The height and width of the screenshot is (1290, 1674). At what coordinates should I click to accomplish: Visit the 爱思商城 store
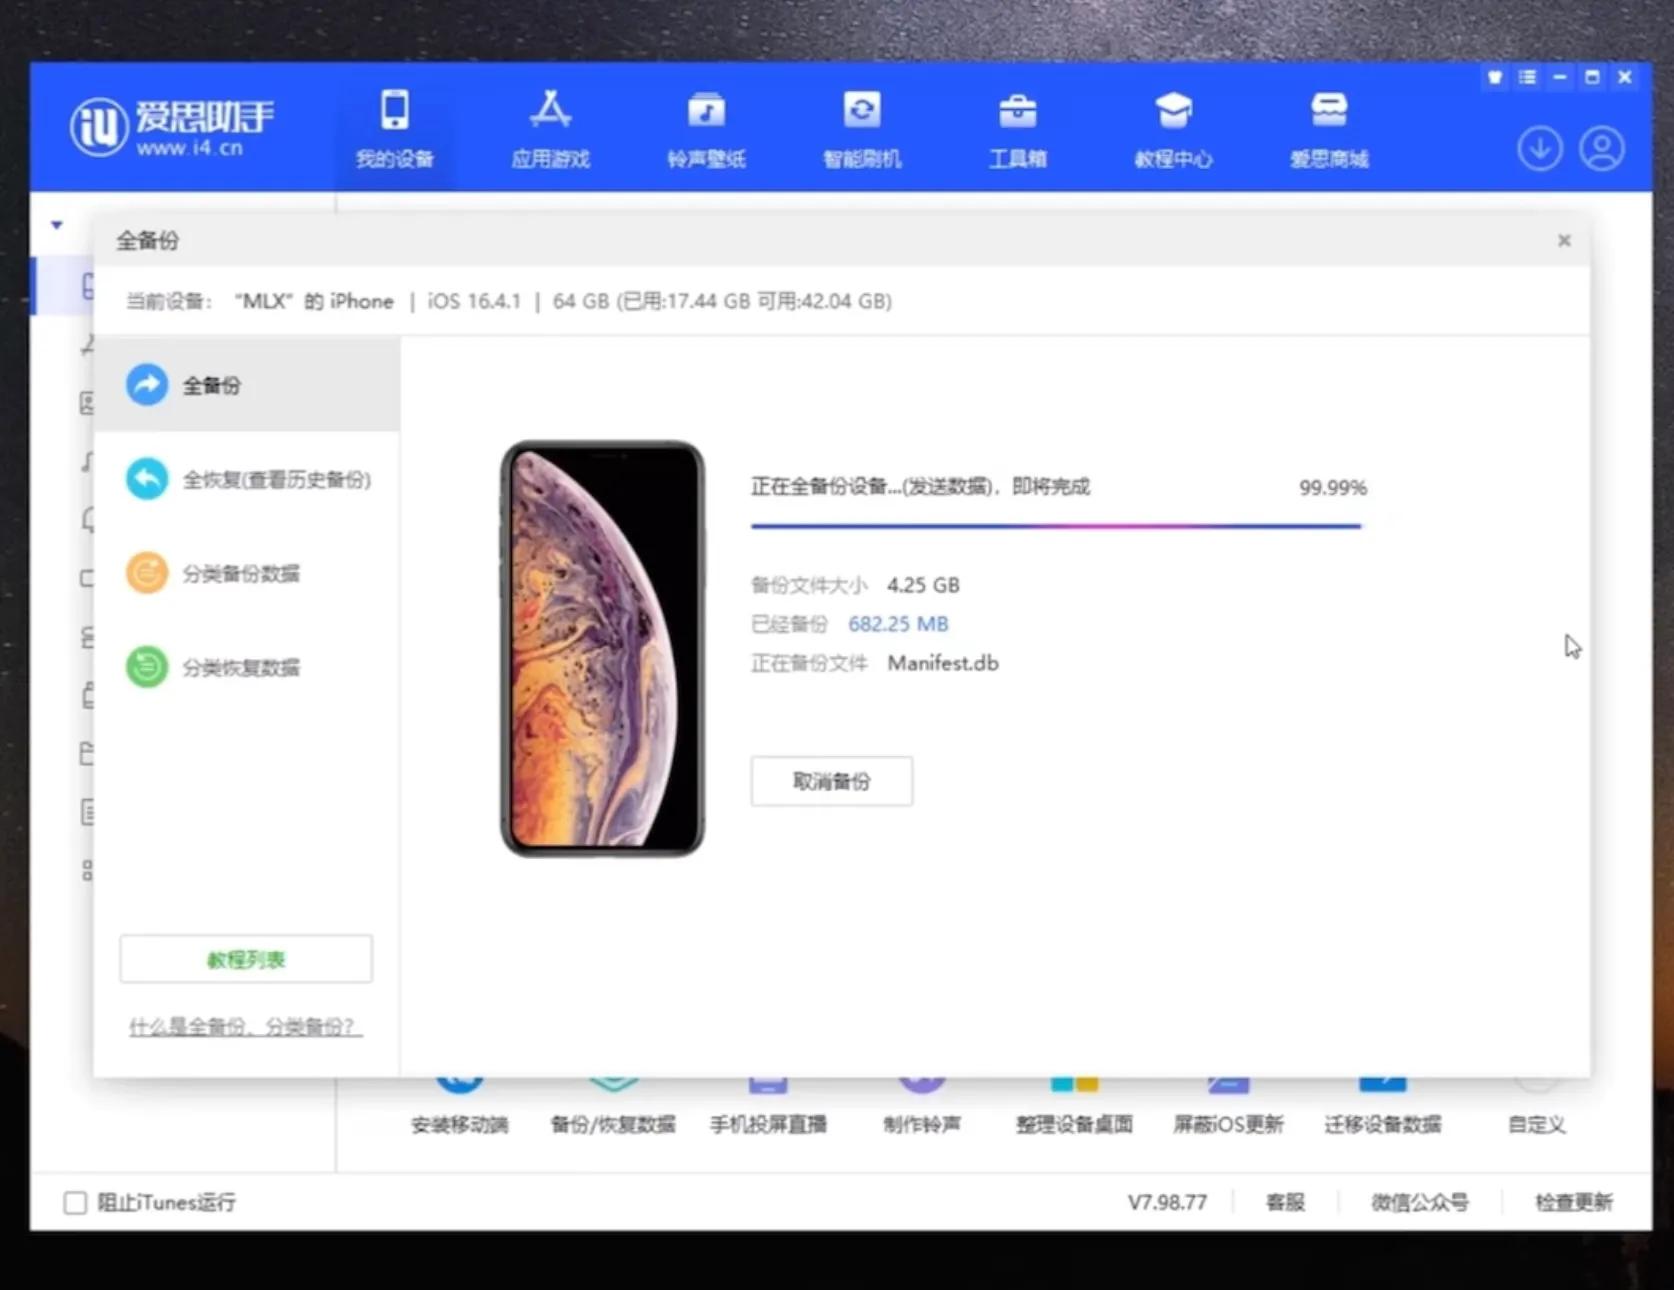coord(1329,130)
